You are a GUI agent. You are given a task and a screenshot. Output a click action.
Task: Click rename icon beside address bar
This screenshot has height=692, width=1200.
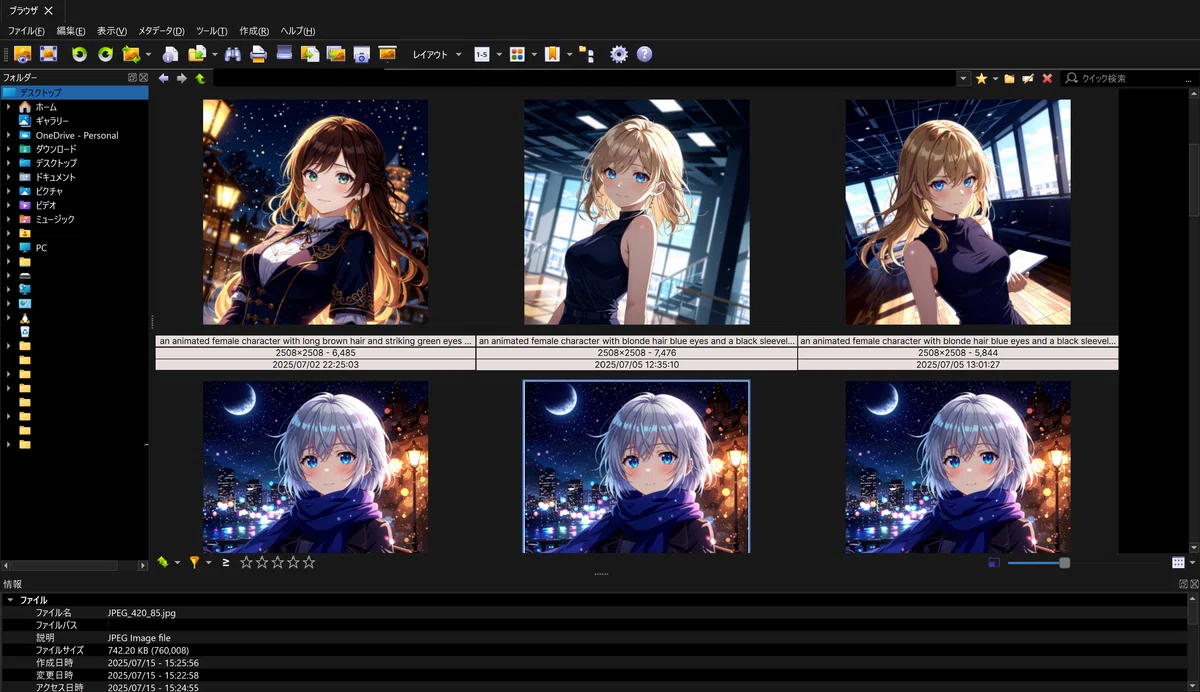1028,78
